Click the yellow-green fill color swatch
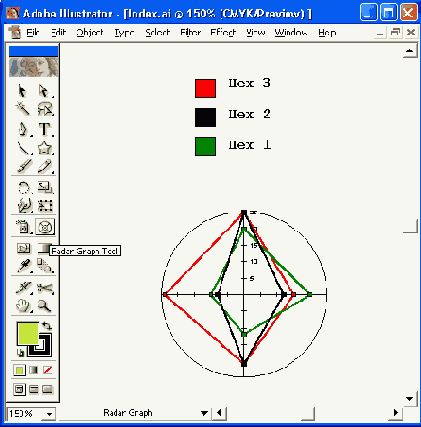The height and width of the screenshot is (427, 421). pos(28,333)
